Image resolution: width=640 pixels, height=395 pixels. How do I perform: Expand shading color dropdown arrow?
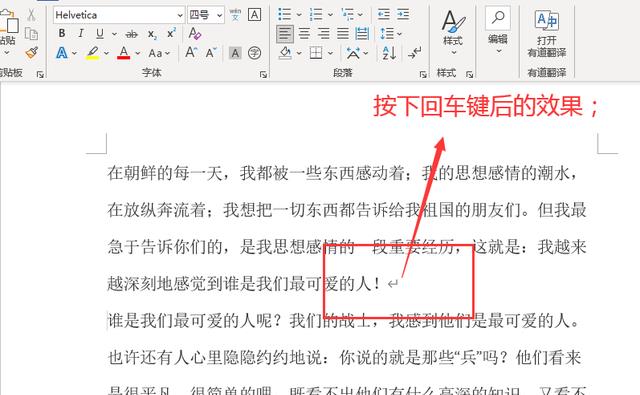299,53
